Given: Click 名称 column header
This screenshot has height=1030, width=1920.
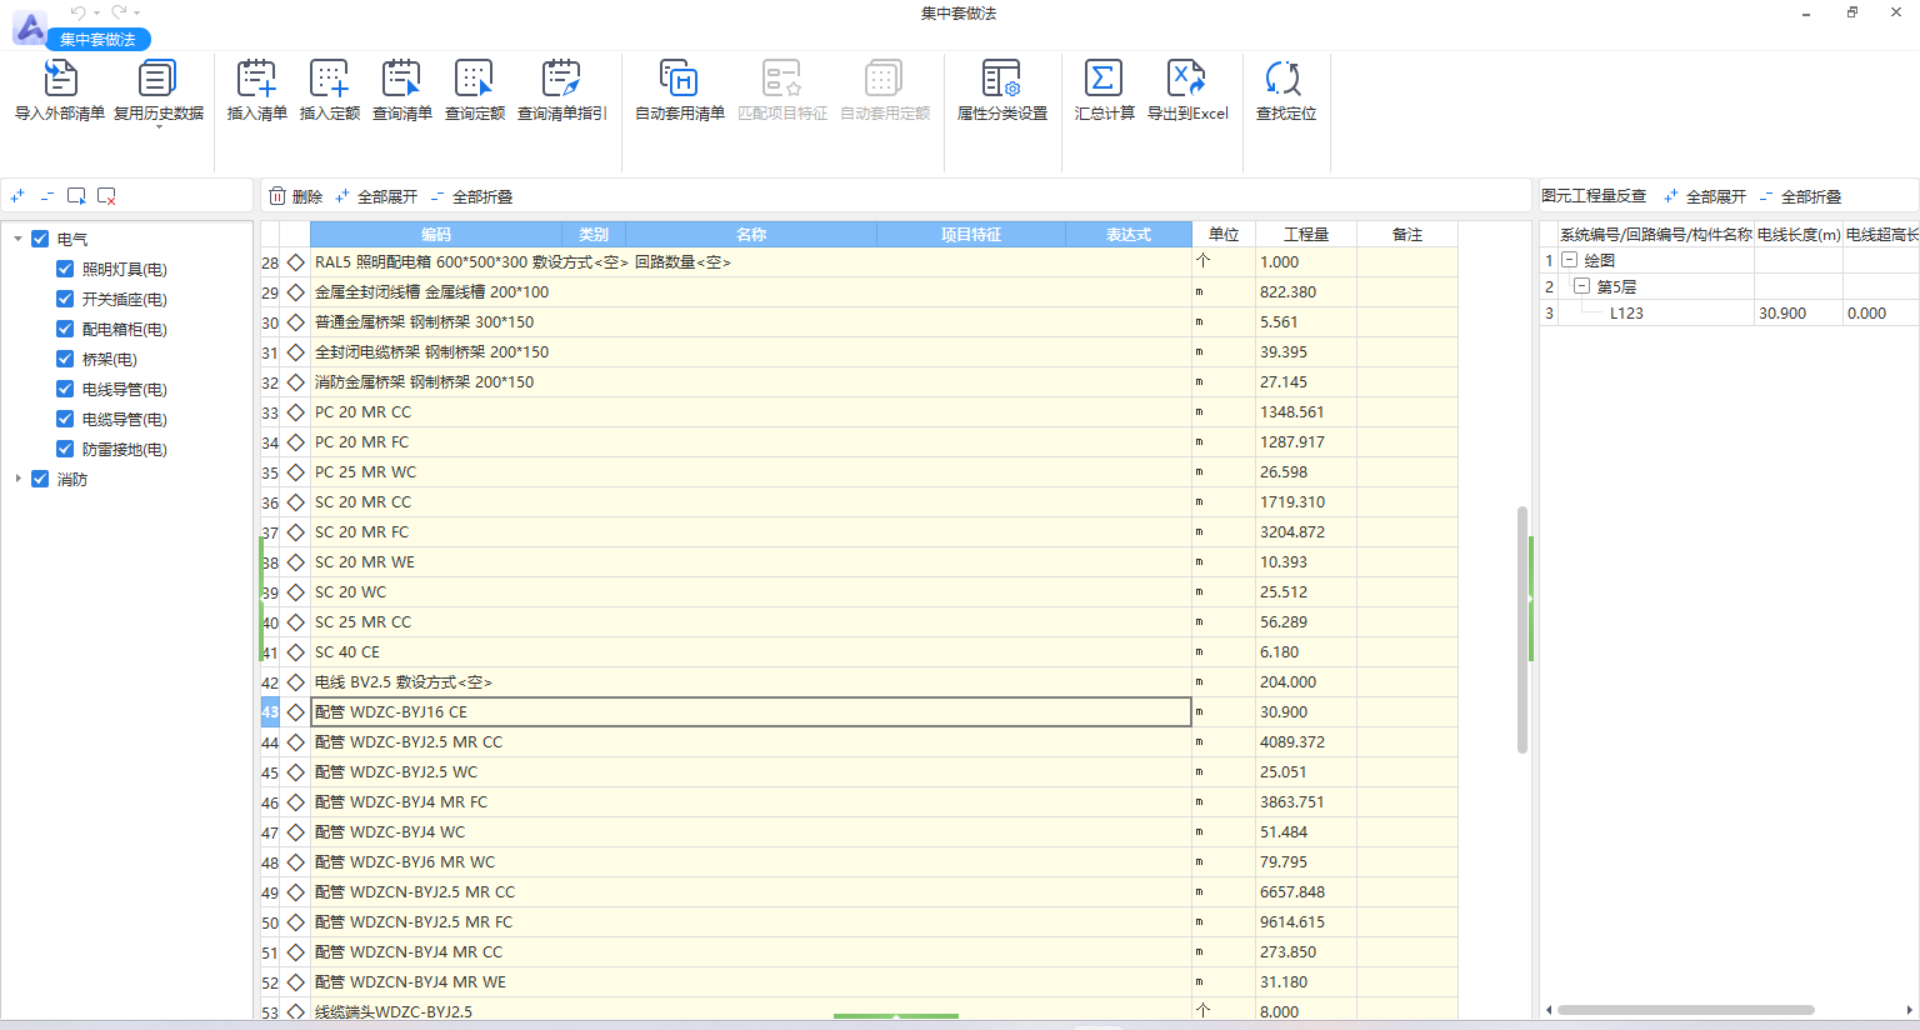Looking at the screenshot, I should point(751,234).
